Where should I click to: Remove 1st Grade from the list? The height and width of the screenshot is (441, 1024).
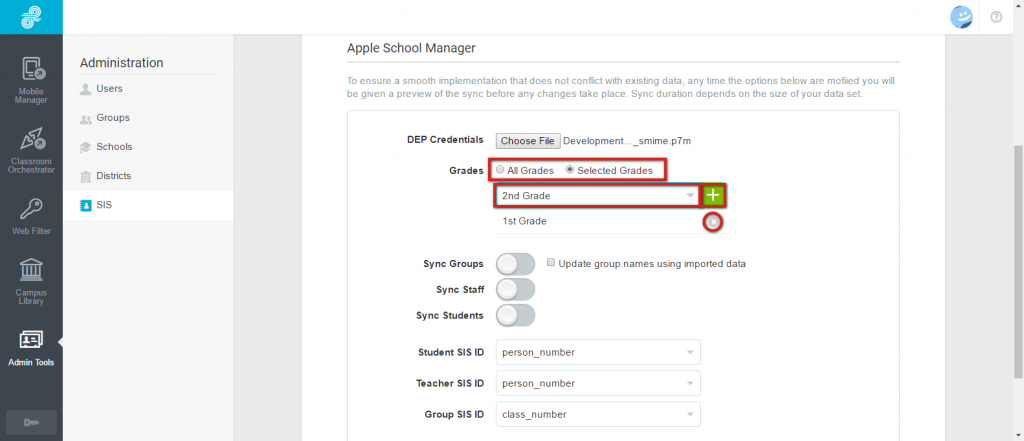pos(714,222)
